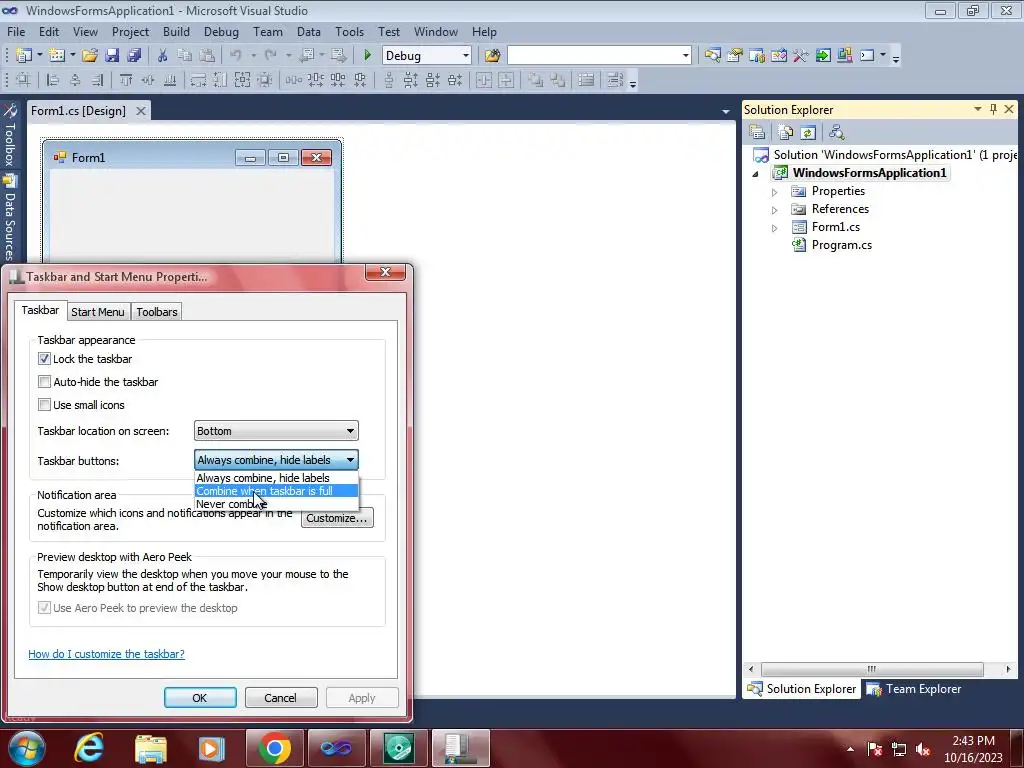Switch to the Start Menu tab

click(x=98, y=312)
